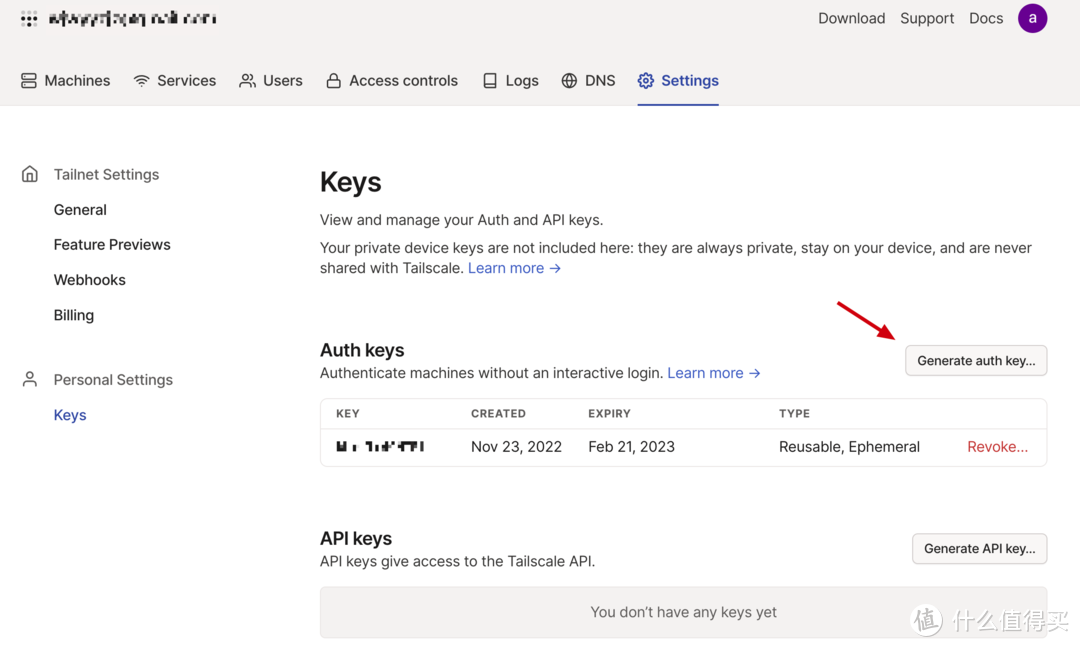Open Webhooks settings page
The image size is (1080, 647).
(x=90, y=280)
